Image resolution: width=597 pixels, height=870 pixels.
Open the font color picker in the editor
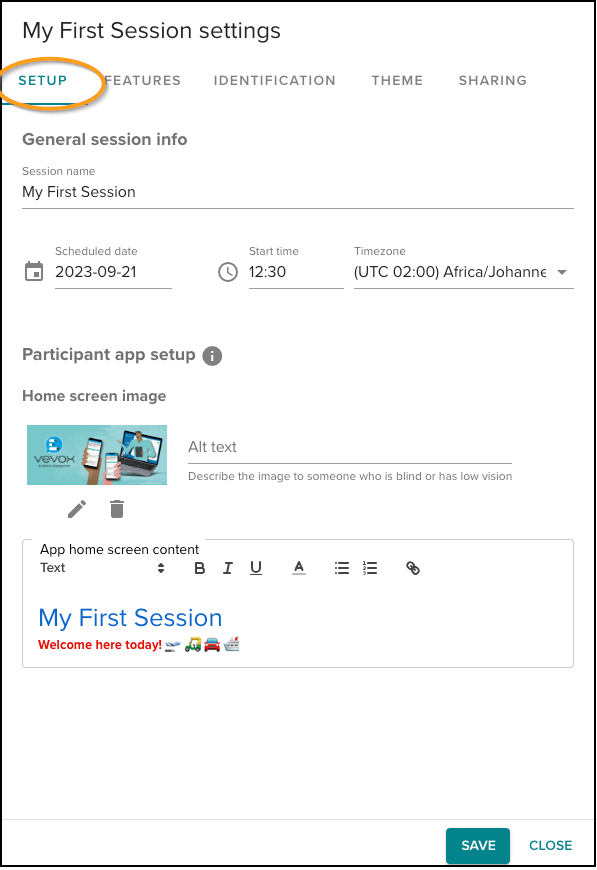click(x=298, y=567)
